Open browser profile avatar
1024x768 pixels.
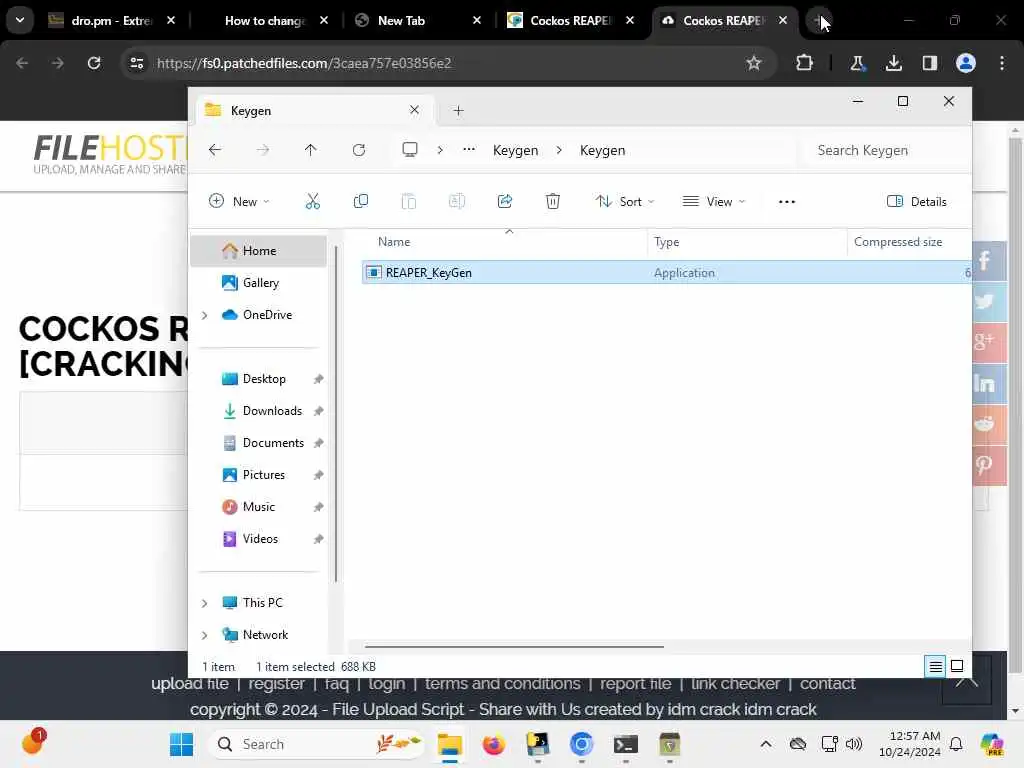point(966,63)
